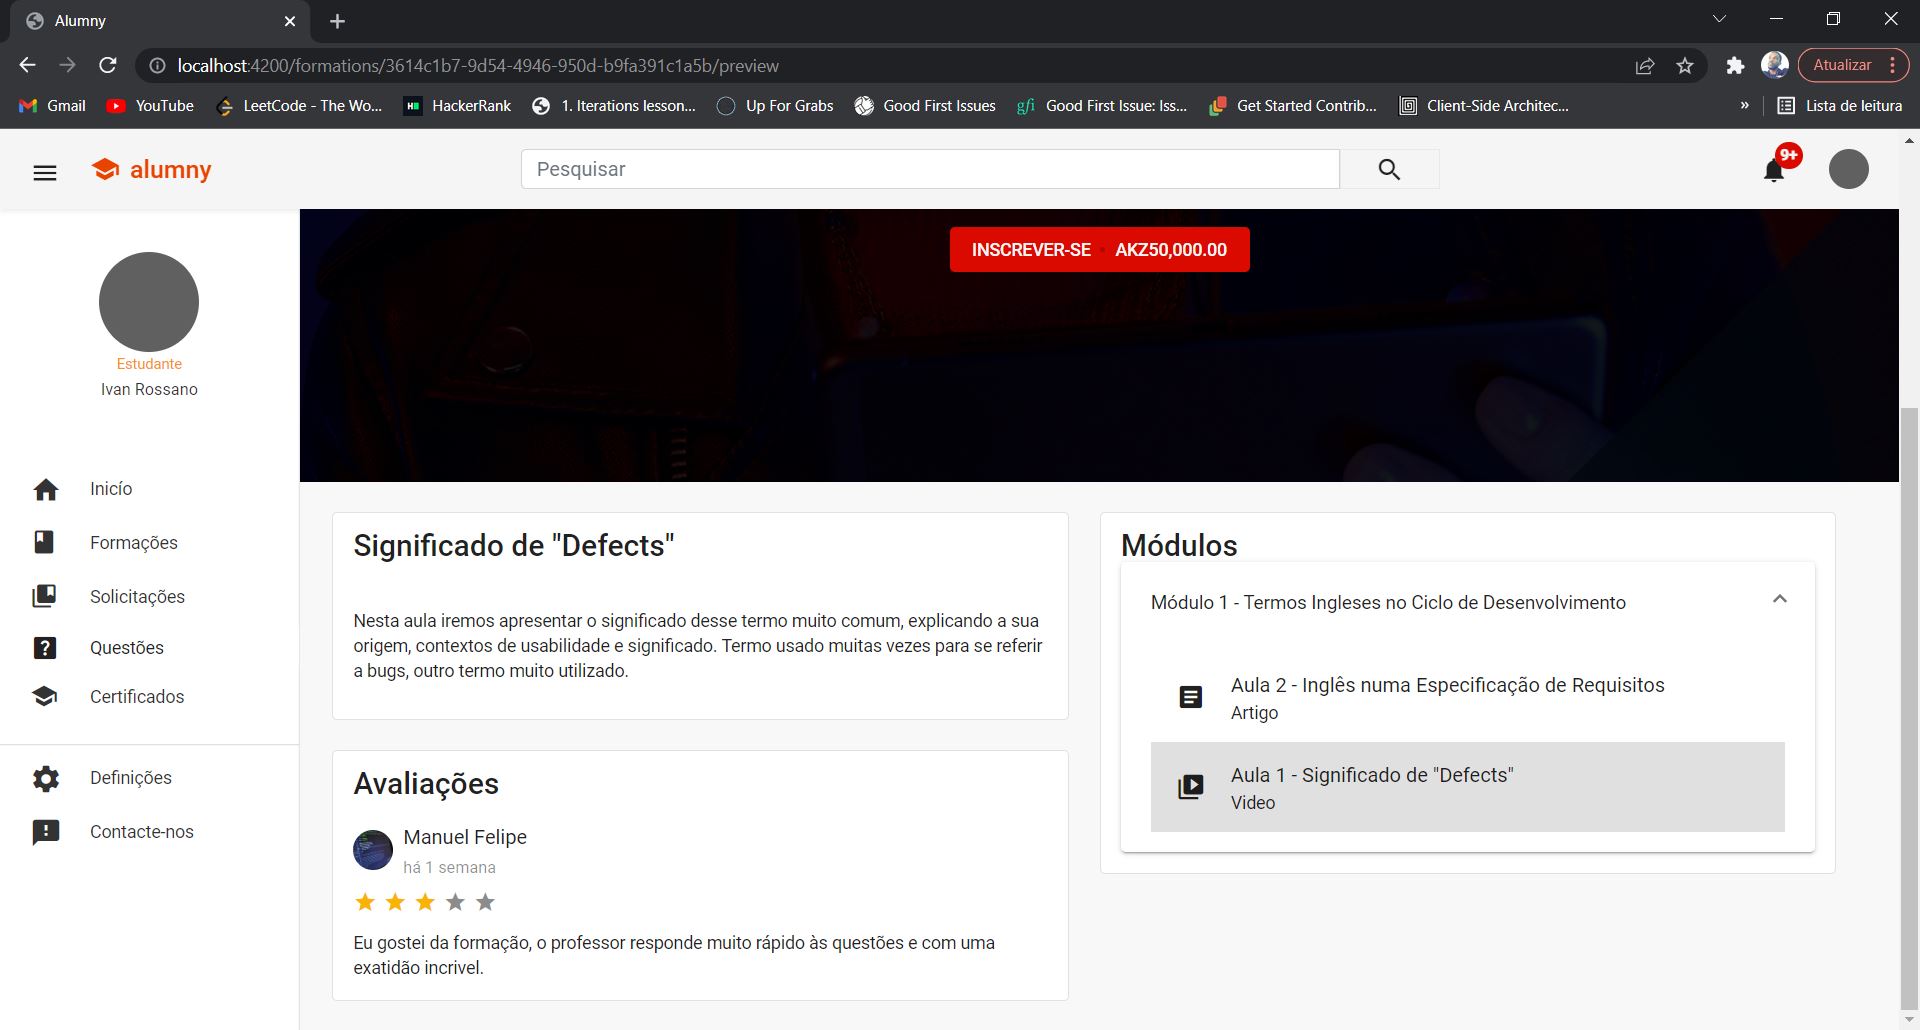The image size is (1920, 1030).
Task: Click the Questões question-mark icon
Action: (45, 648)
